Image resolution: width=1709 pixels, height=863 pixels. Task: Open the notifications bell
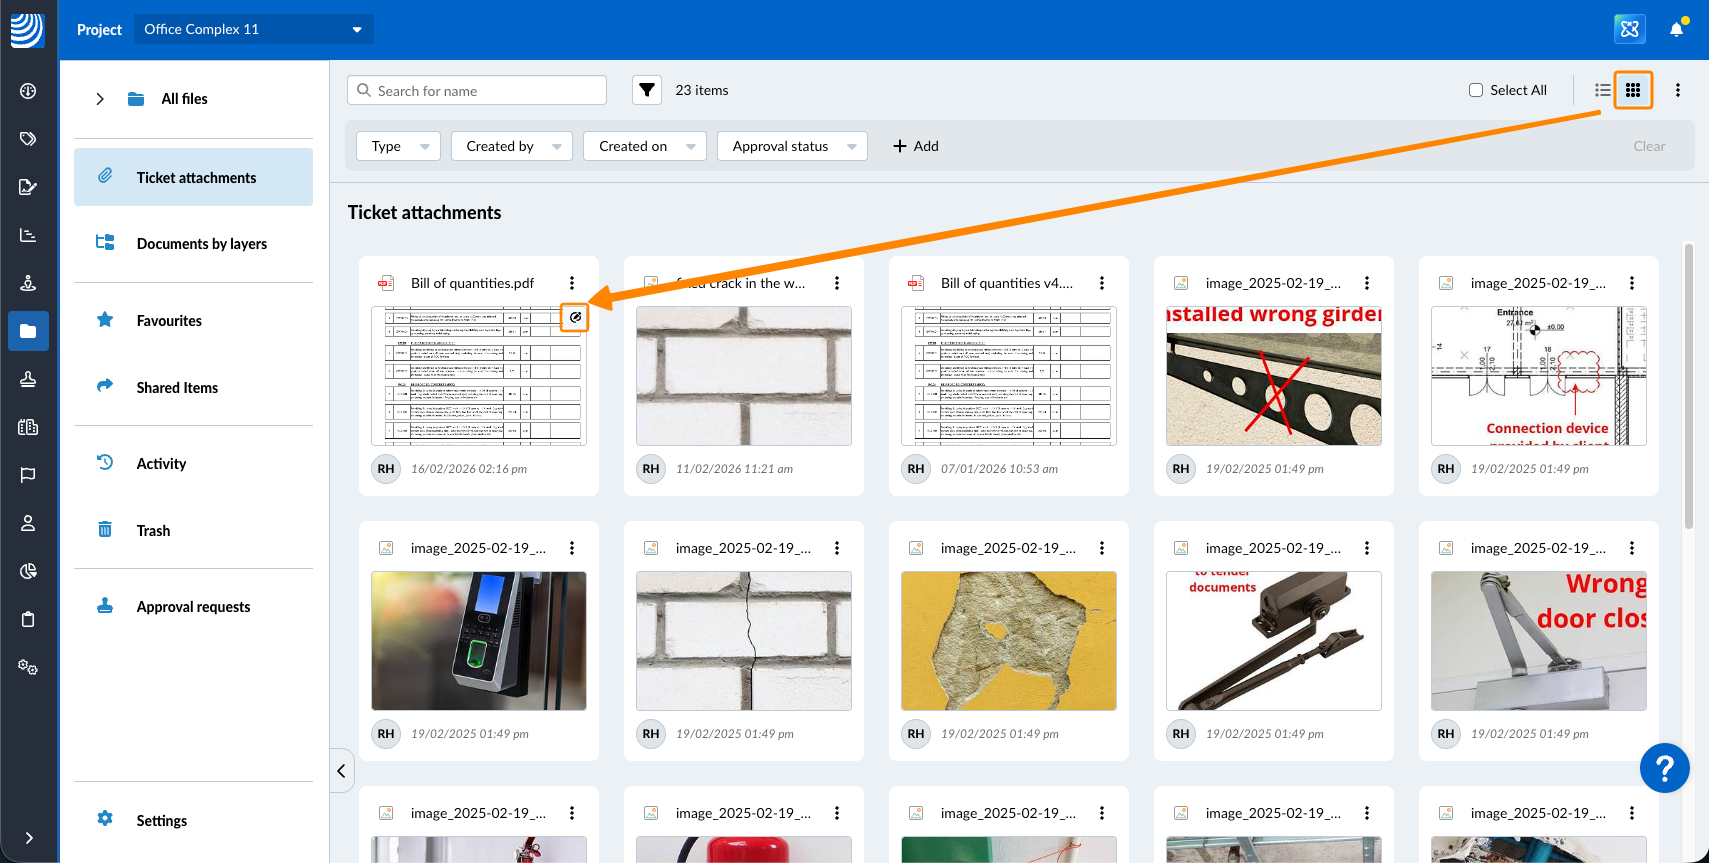tap(1677, 29)
